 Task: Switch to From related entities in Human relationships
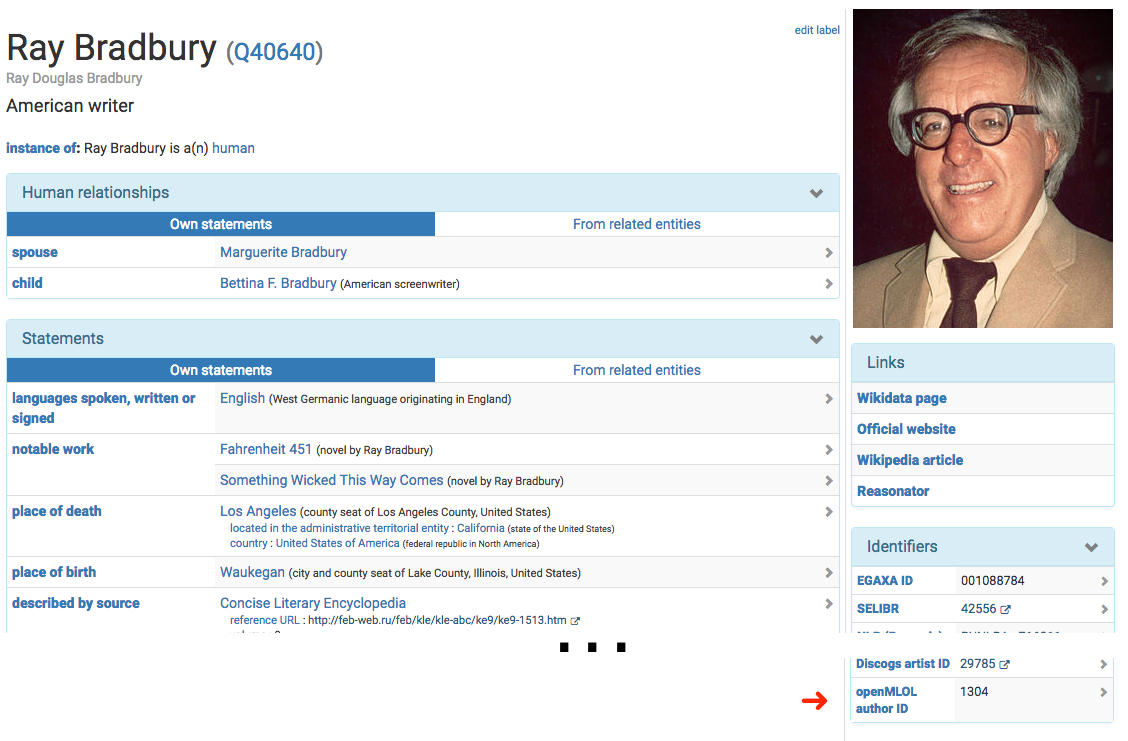pos(637,224)
